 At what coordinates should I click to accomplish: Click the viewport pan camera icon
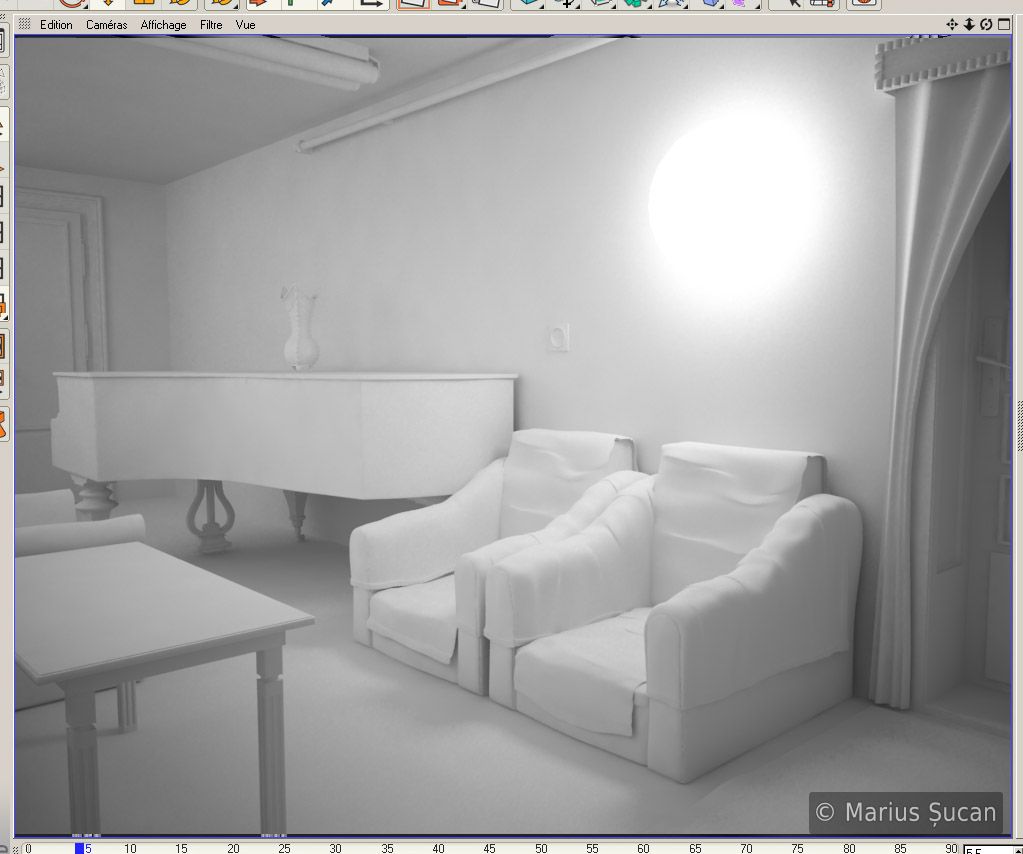tap(952, 25)
